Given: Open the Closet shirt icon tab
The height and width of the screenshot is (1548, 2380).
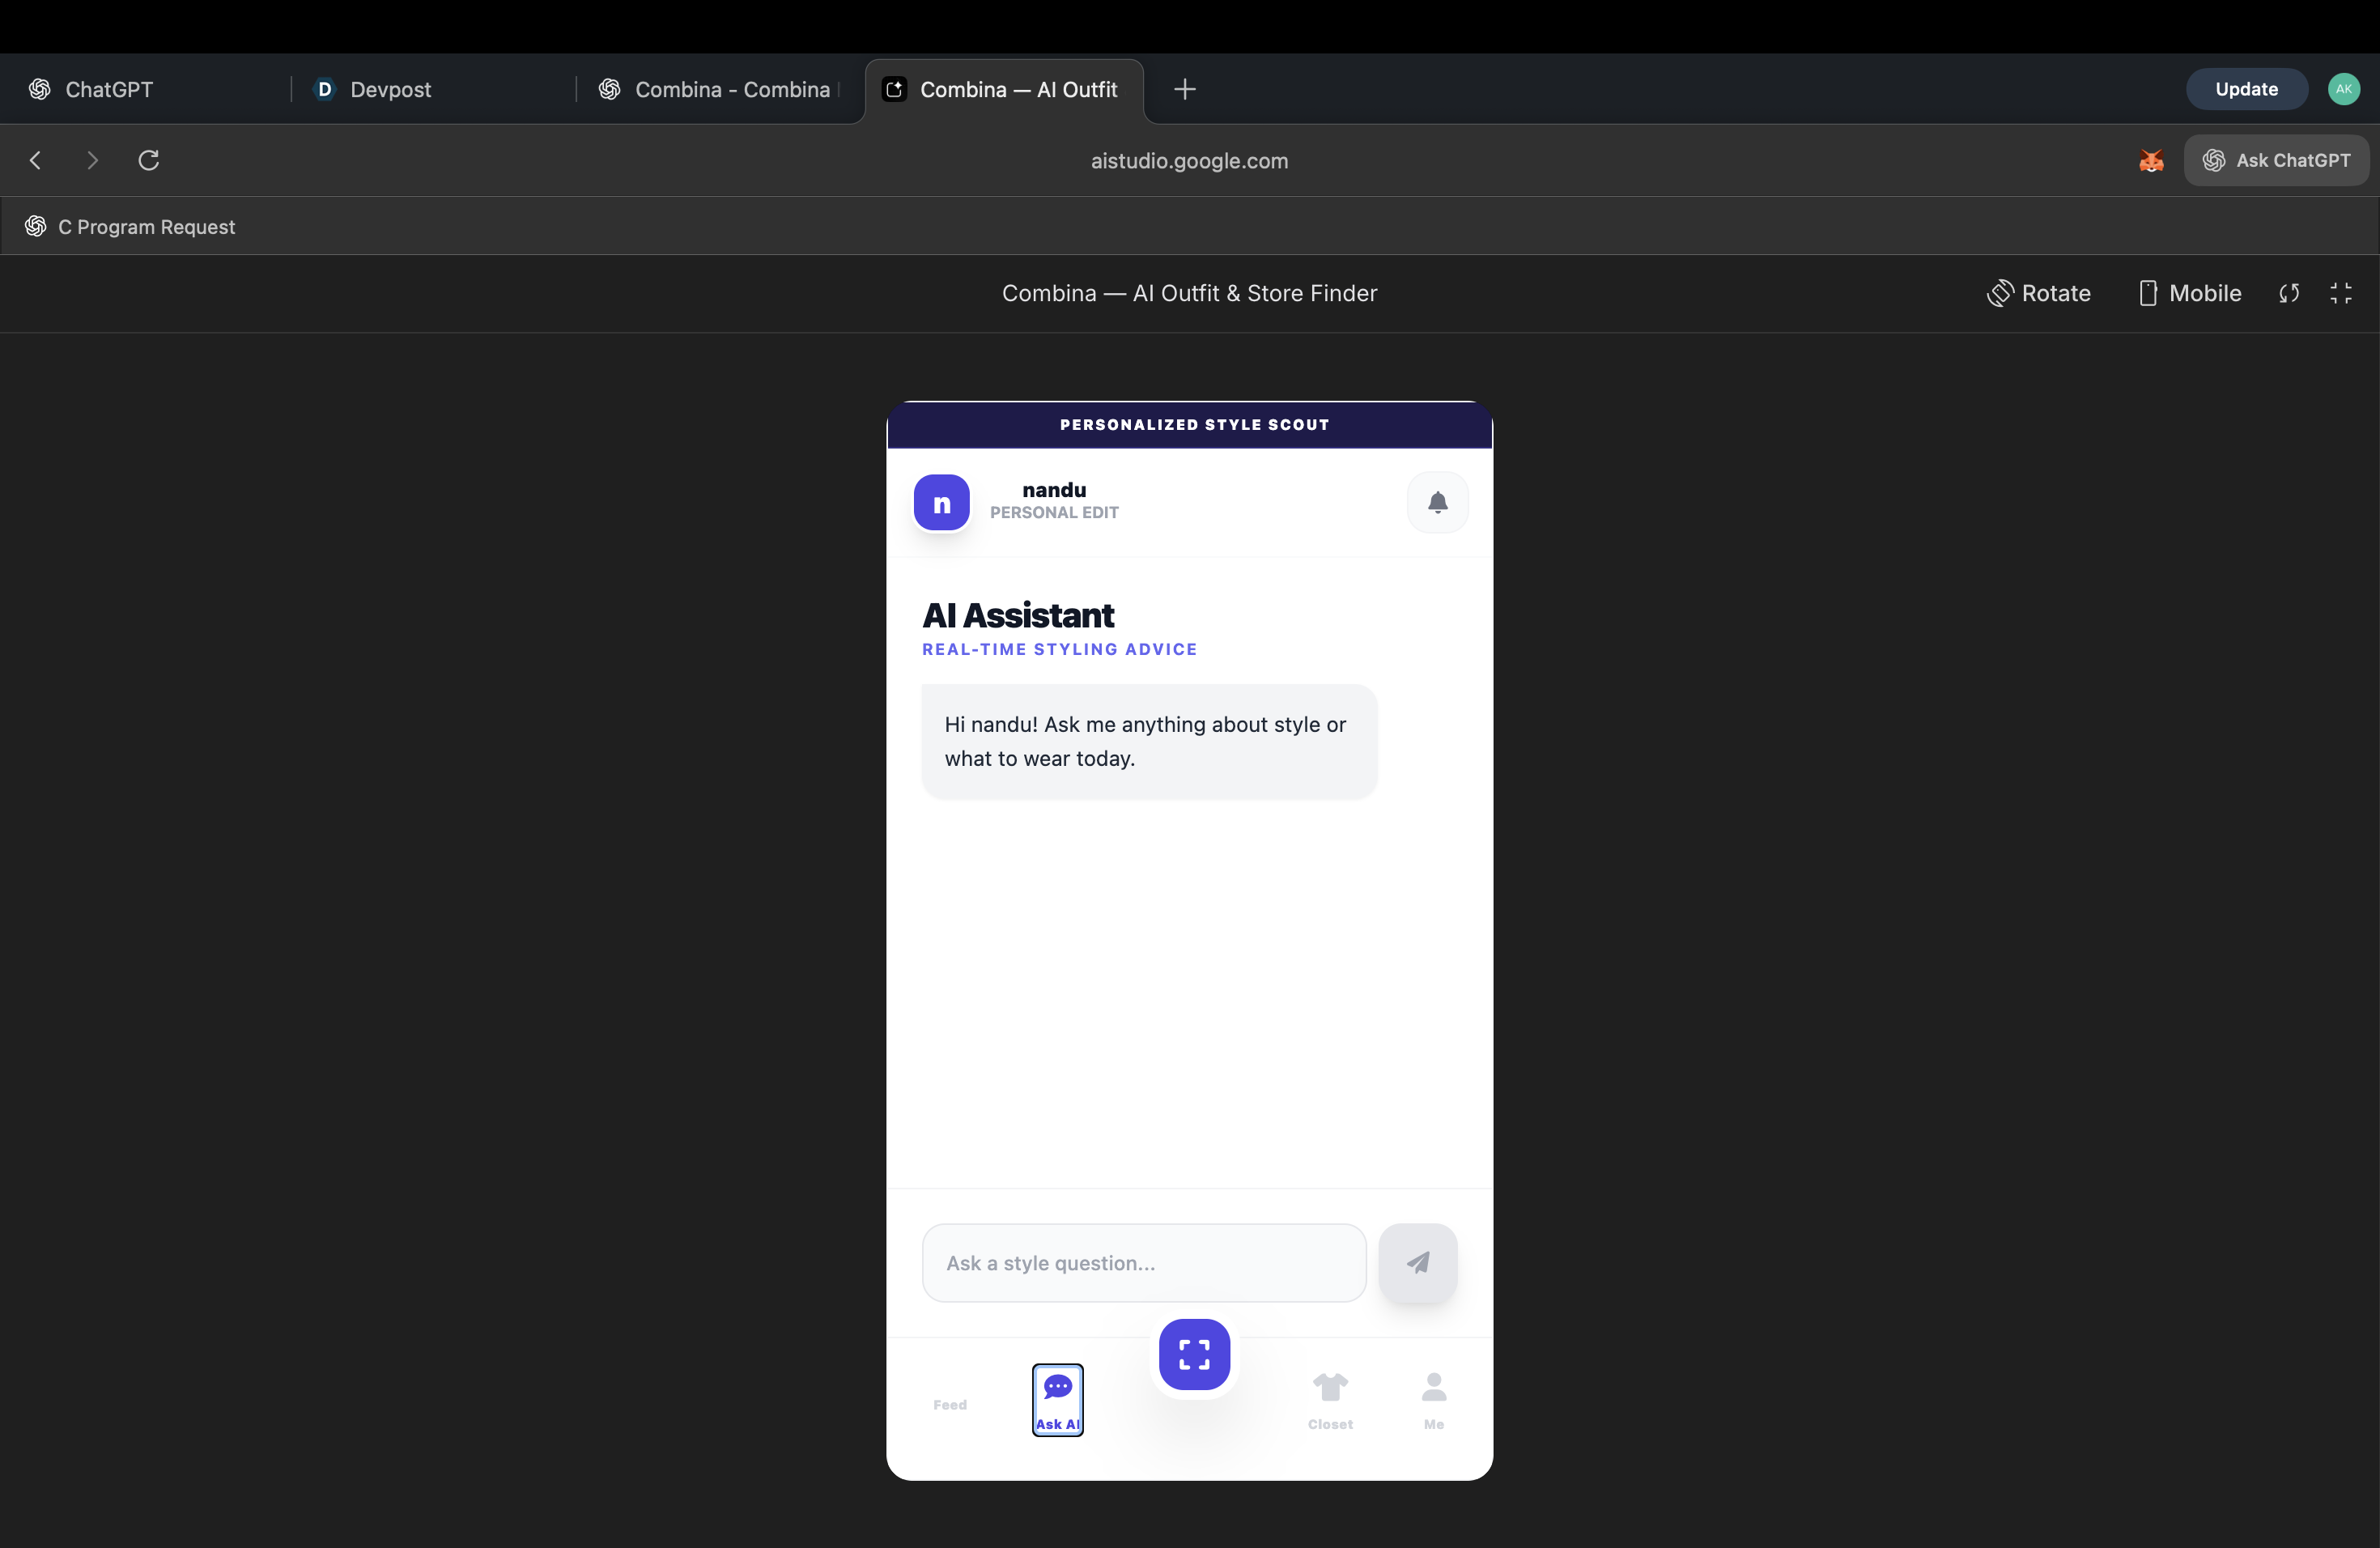Looking at the screenshot, I should pos(1330,1399).
